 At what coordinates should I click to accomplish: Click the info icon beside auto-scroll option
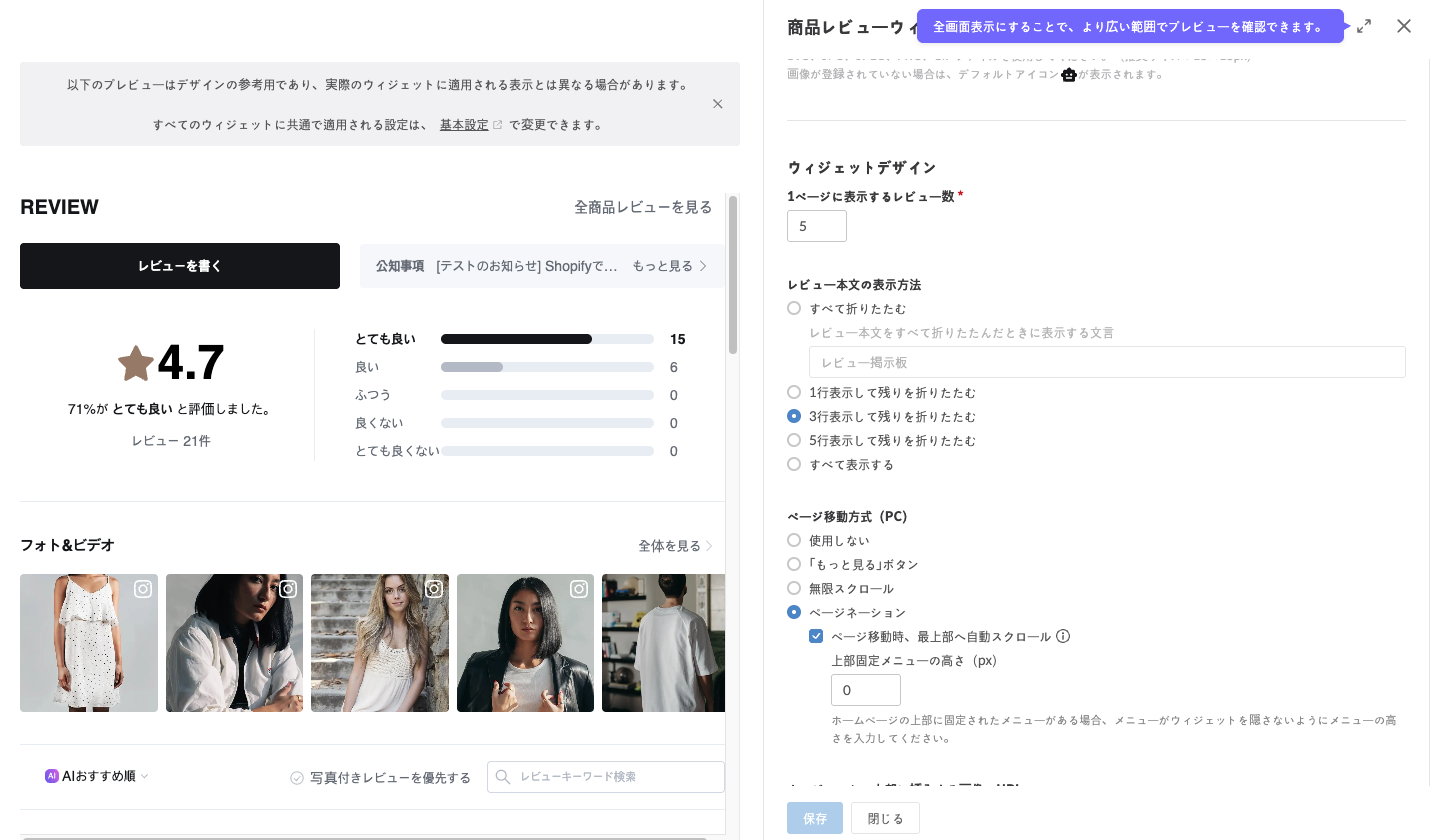[1063, 636]
